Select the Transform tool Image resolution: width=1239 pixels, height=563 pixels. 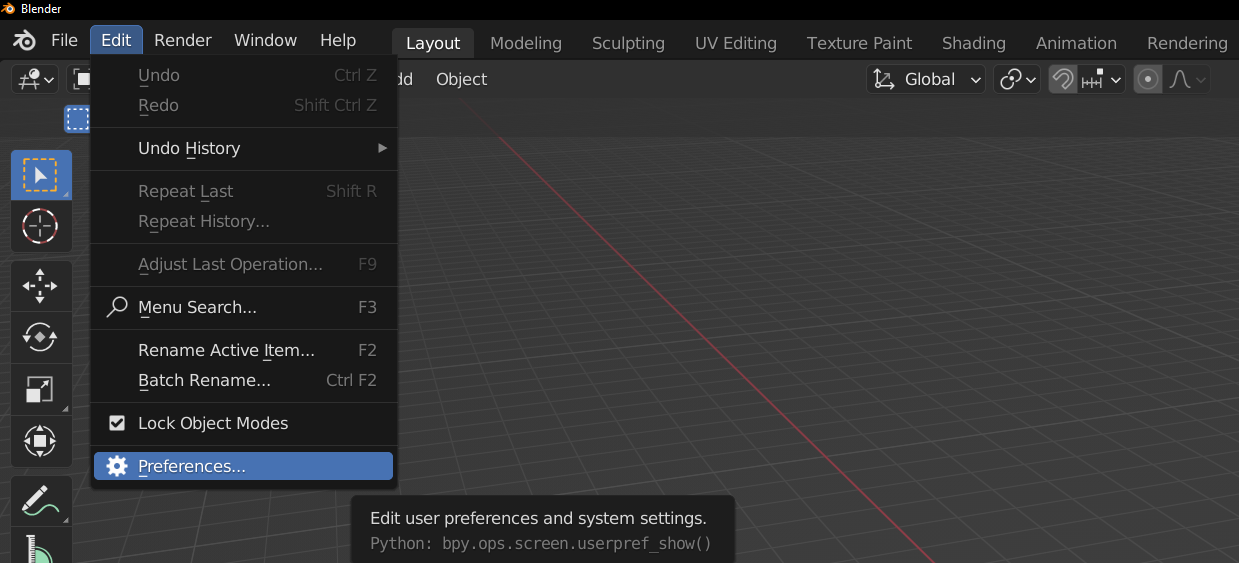tap(41, 440)
